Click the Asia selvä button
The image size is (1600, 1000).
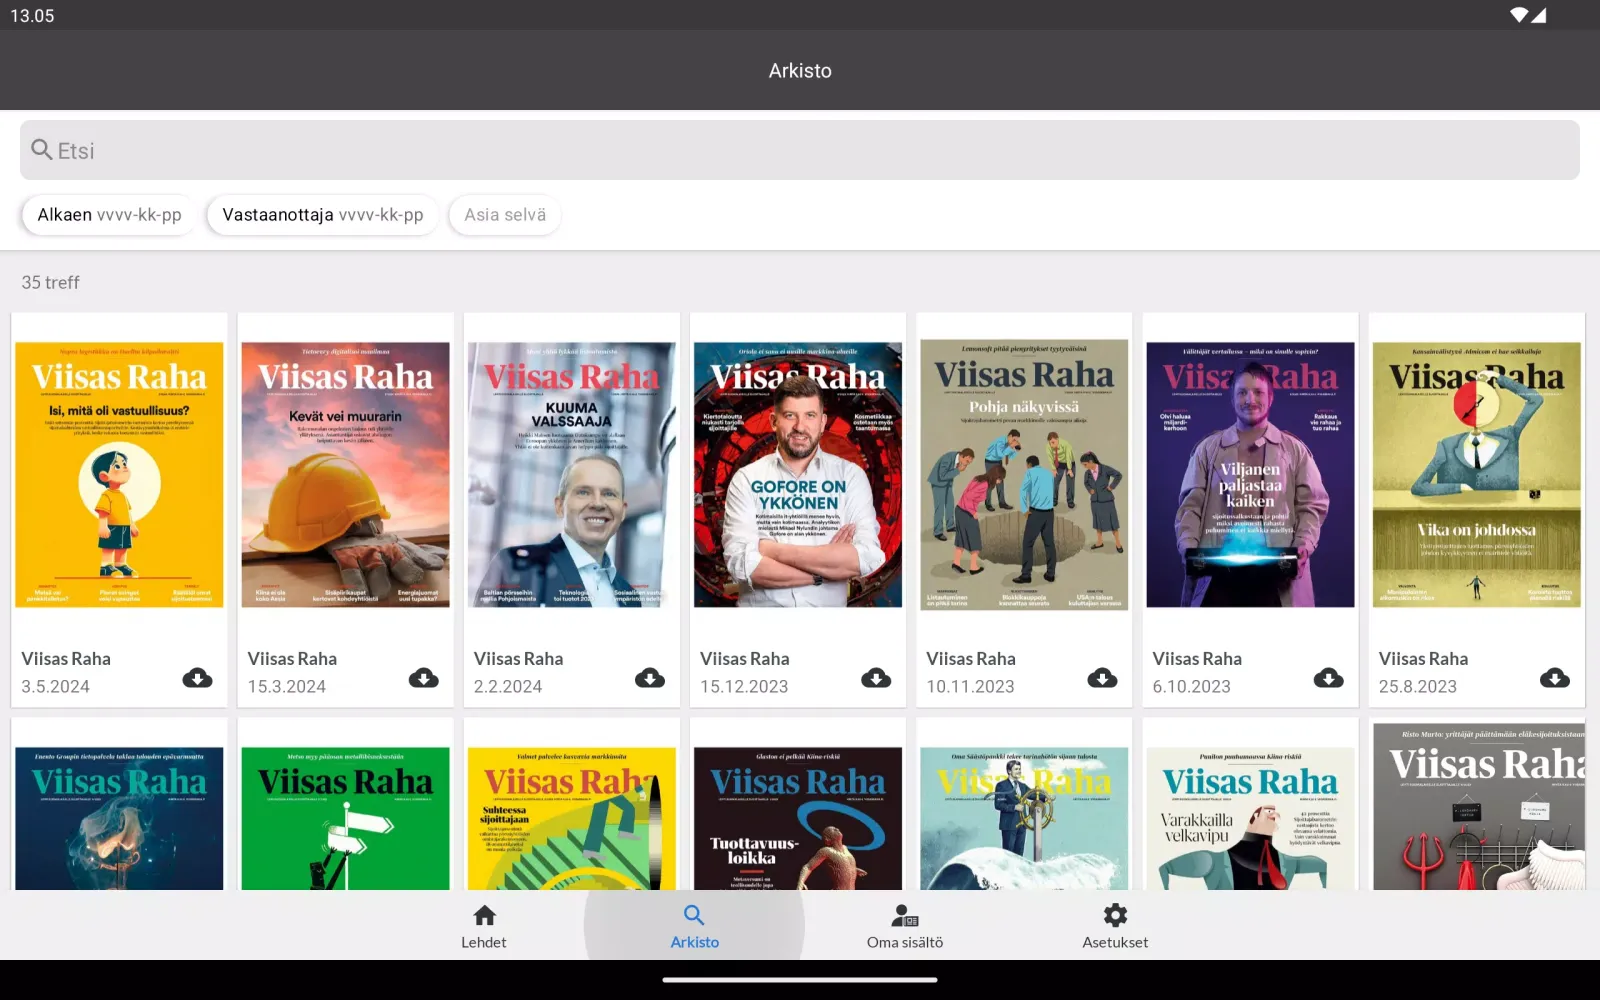click(x=505, y=215)
